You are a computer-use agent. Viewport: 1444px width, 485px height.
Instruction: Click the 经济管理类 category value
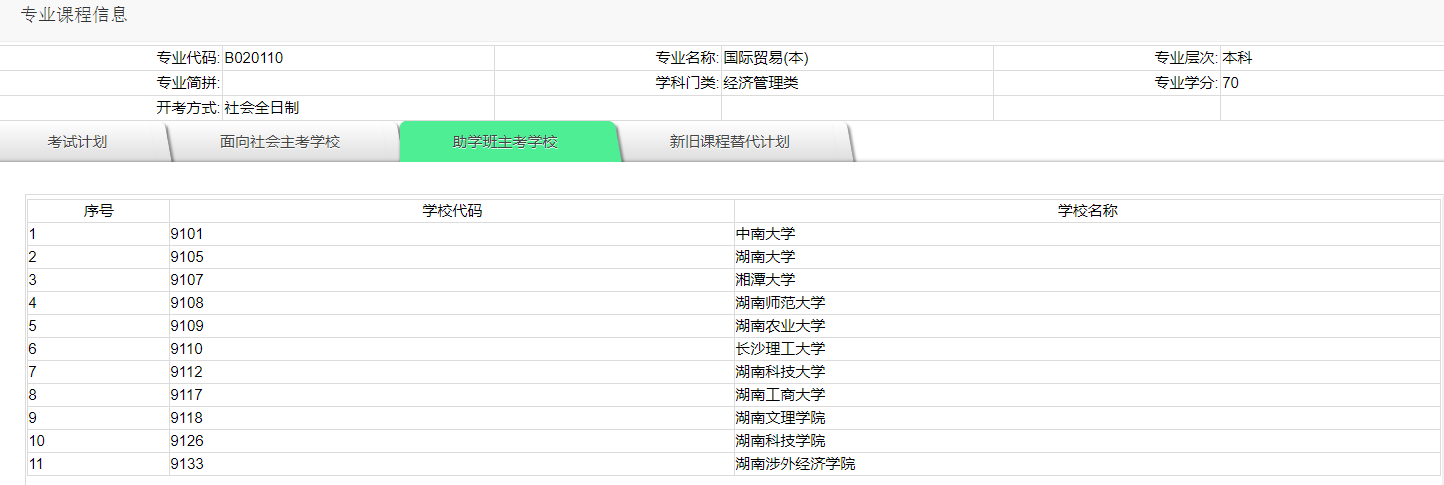(761, 83)
